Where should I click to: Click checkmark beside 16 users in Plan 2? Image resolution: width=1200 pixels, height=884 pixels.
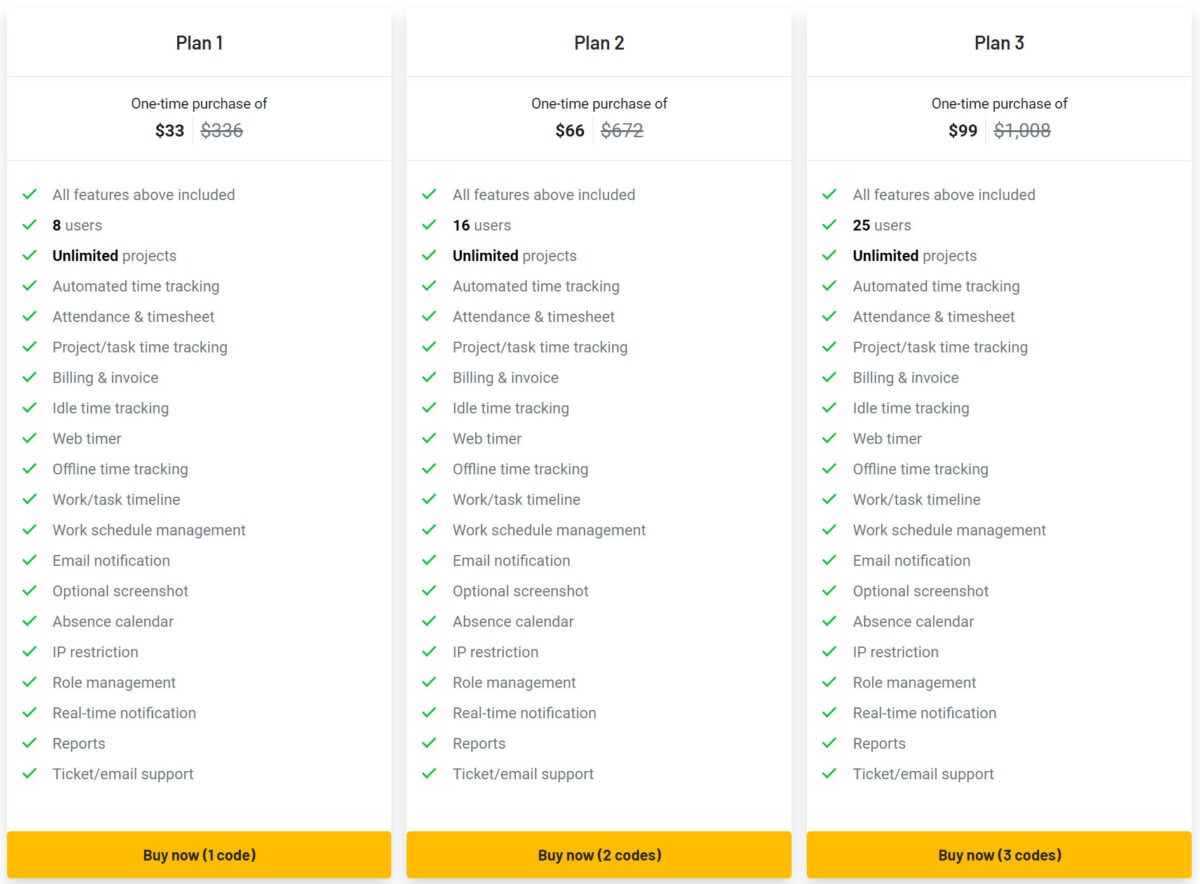(x=430, y=225)
